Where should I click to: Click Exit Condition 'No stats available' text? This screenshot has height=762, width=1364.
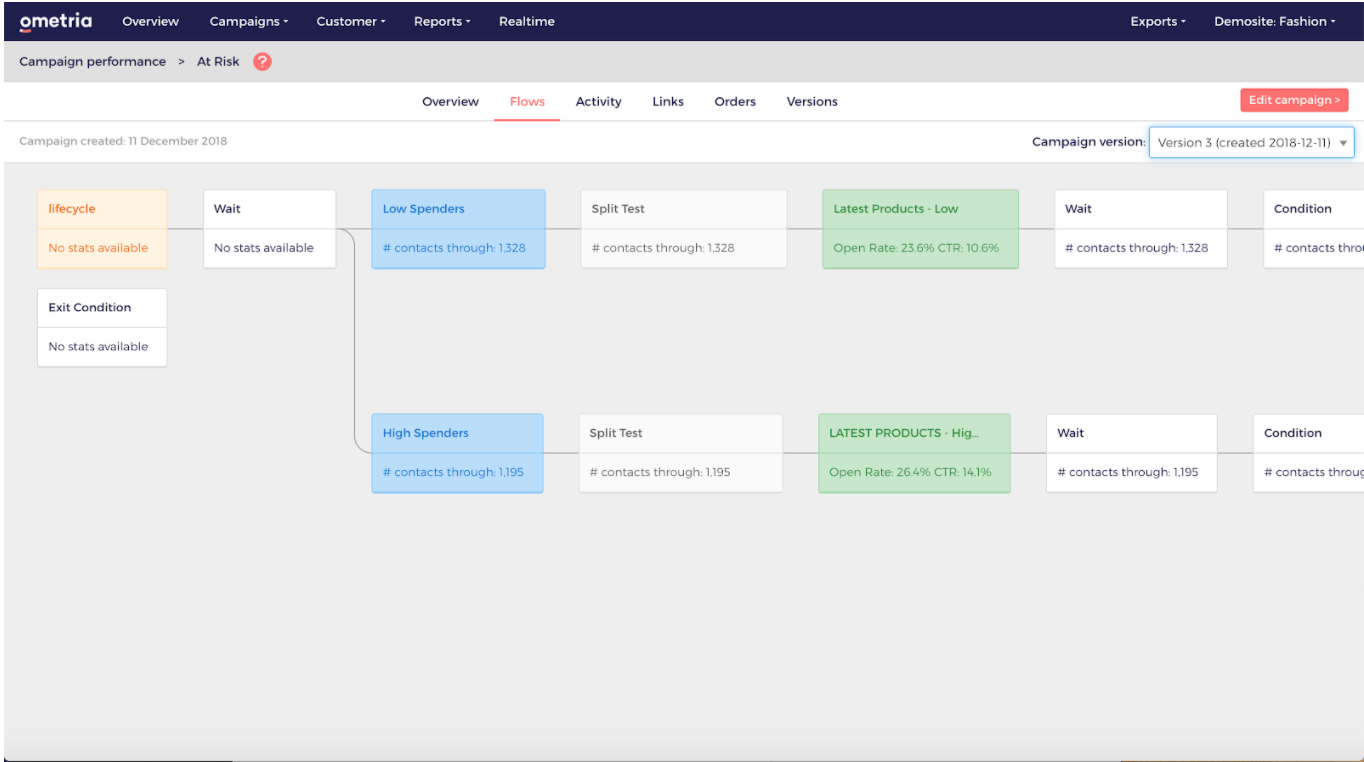pos(98,346)
